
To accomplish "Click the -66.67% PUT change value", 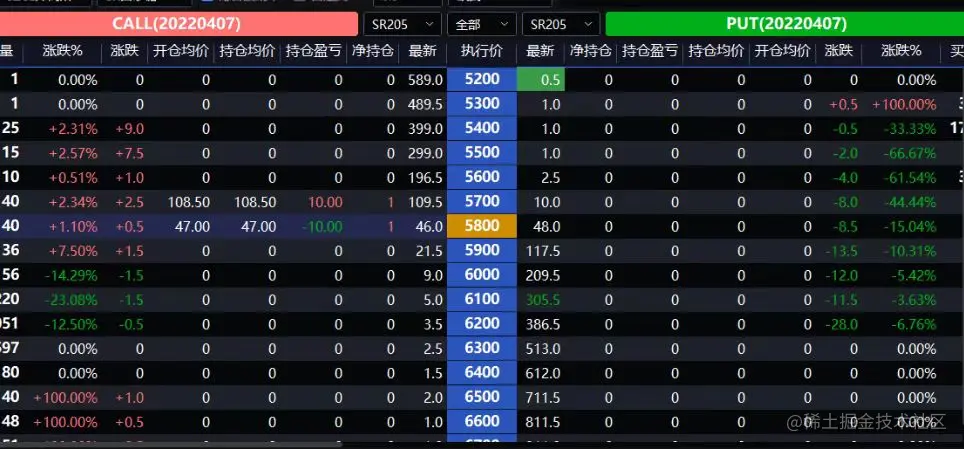I will [910, 153].
